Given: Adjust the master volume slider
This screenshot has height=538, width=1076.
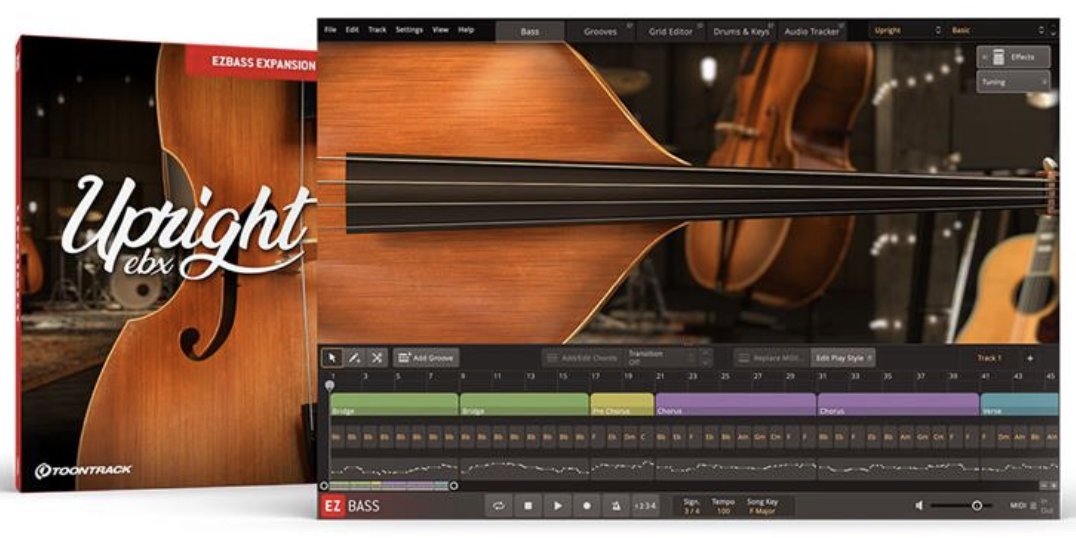Looking at the screenshot, I should [976, 506].
